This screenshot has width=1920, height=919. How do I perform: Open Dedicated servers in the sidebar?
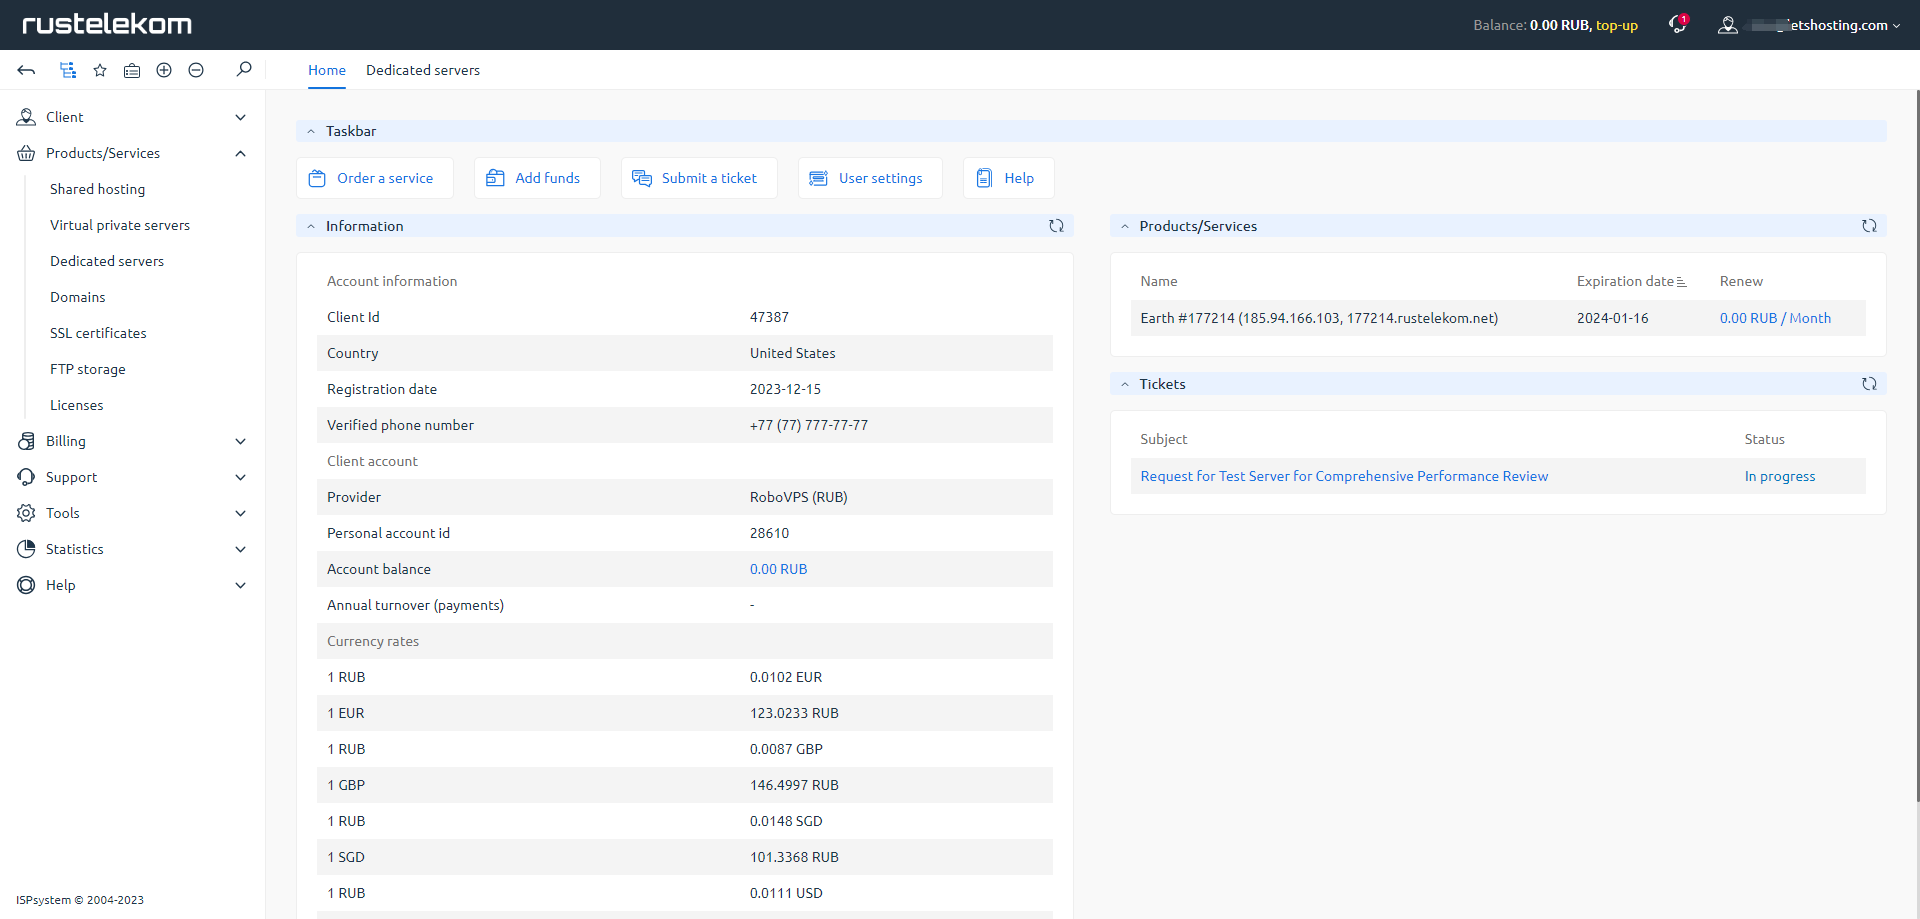tap(107, 261)
